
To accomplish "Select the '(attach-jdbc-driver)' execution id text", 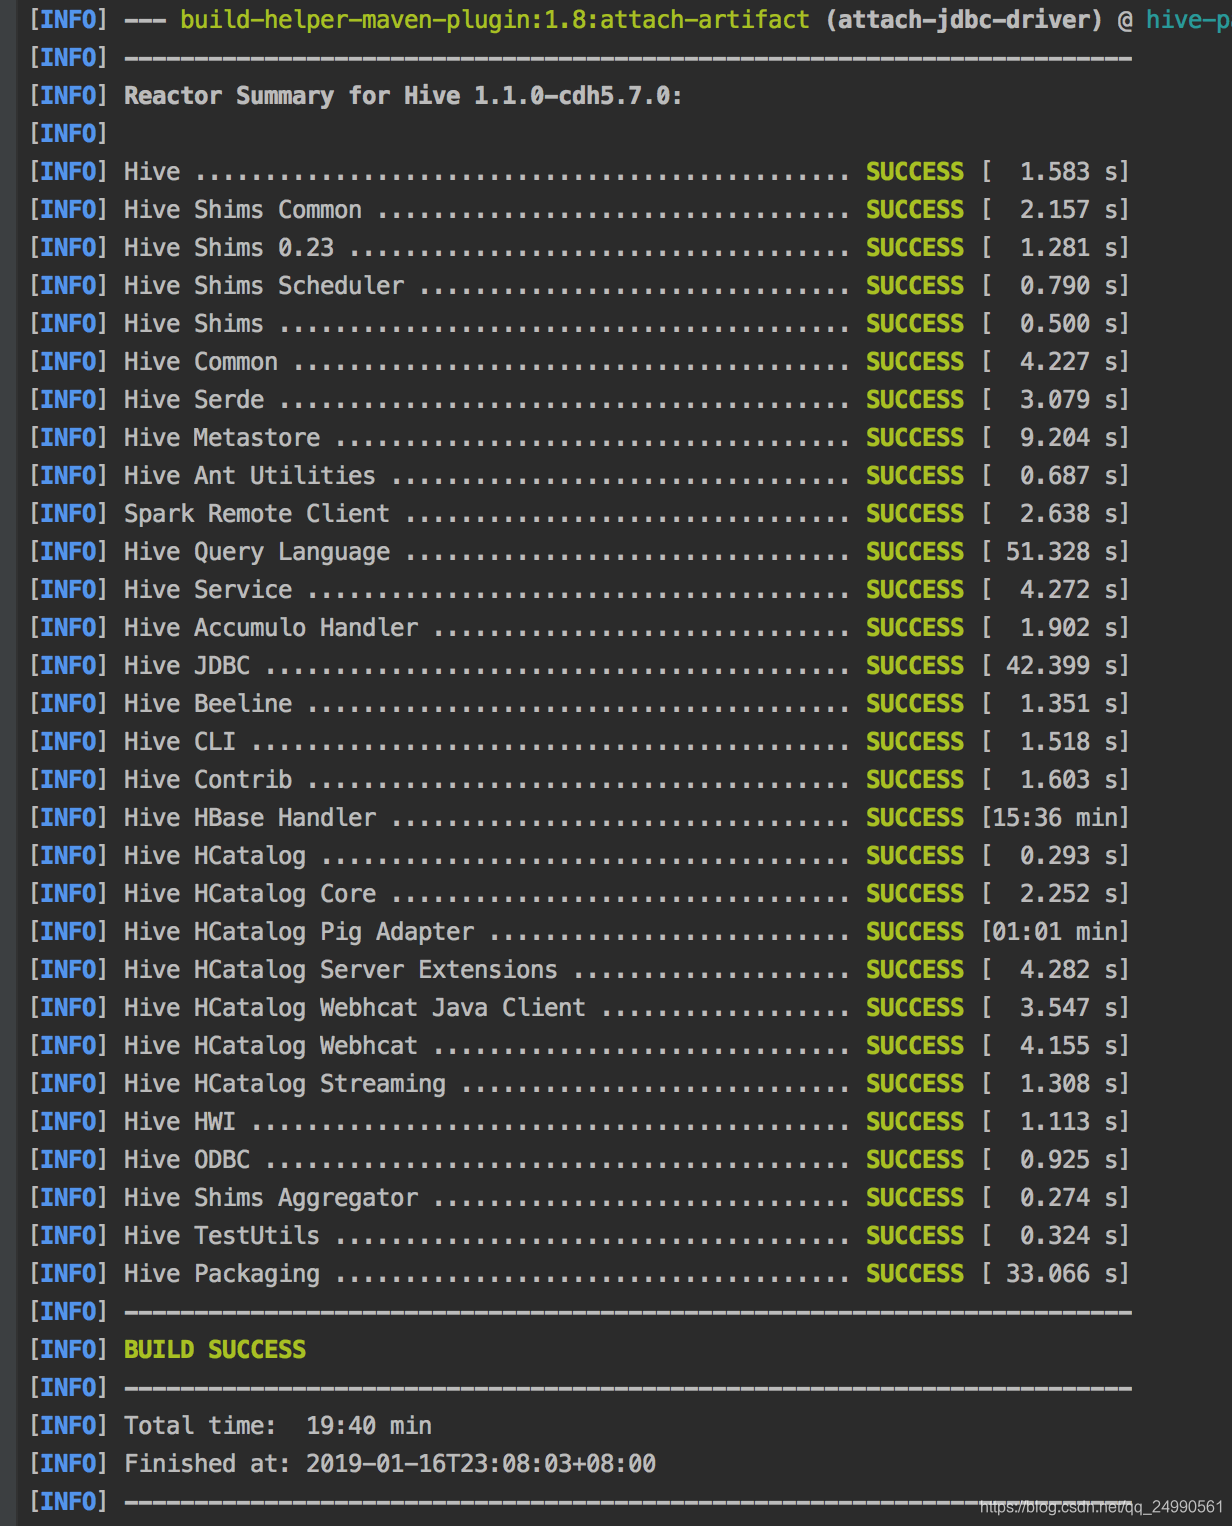I will (x=965, y=20).
